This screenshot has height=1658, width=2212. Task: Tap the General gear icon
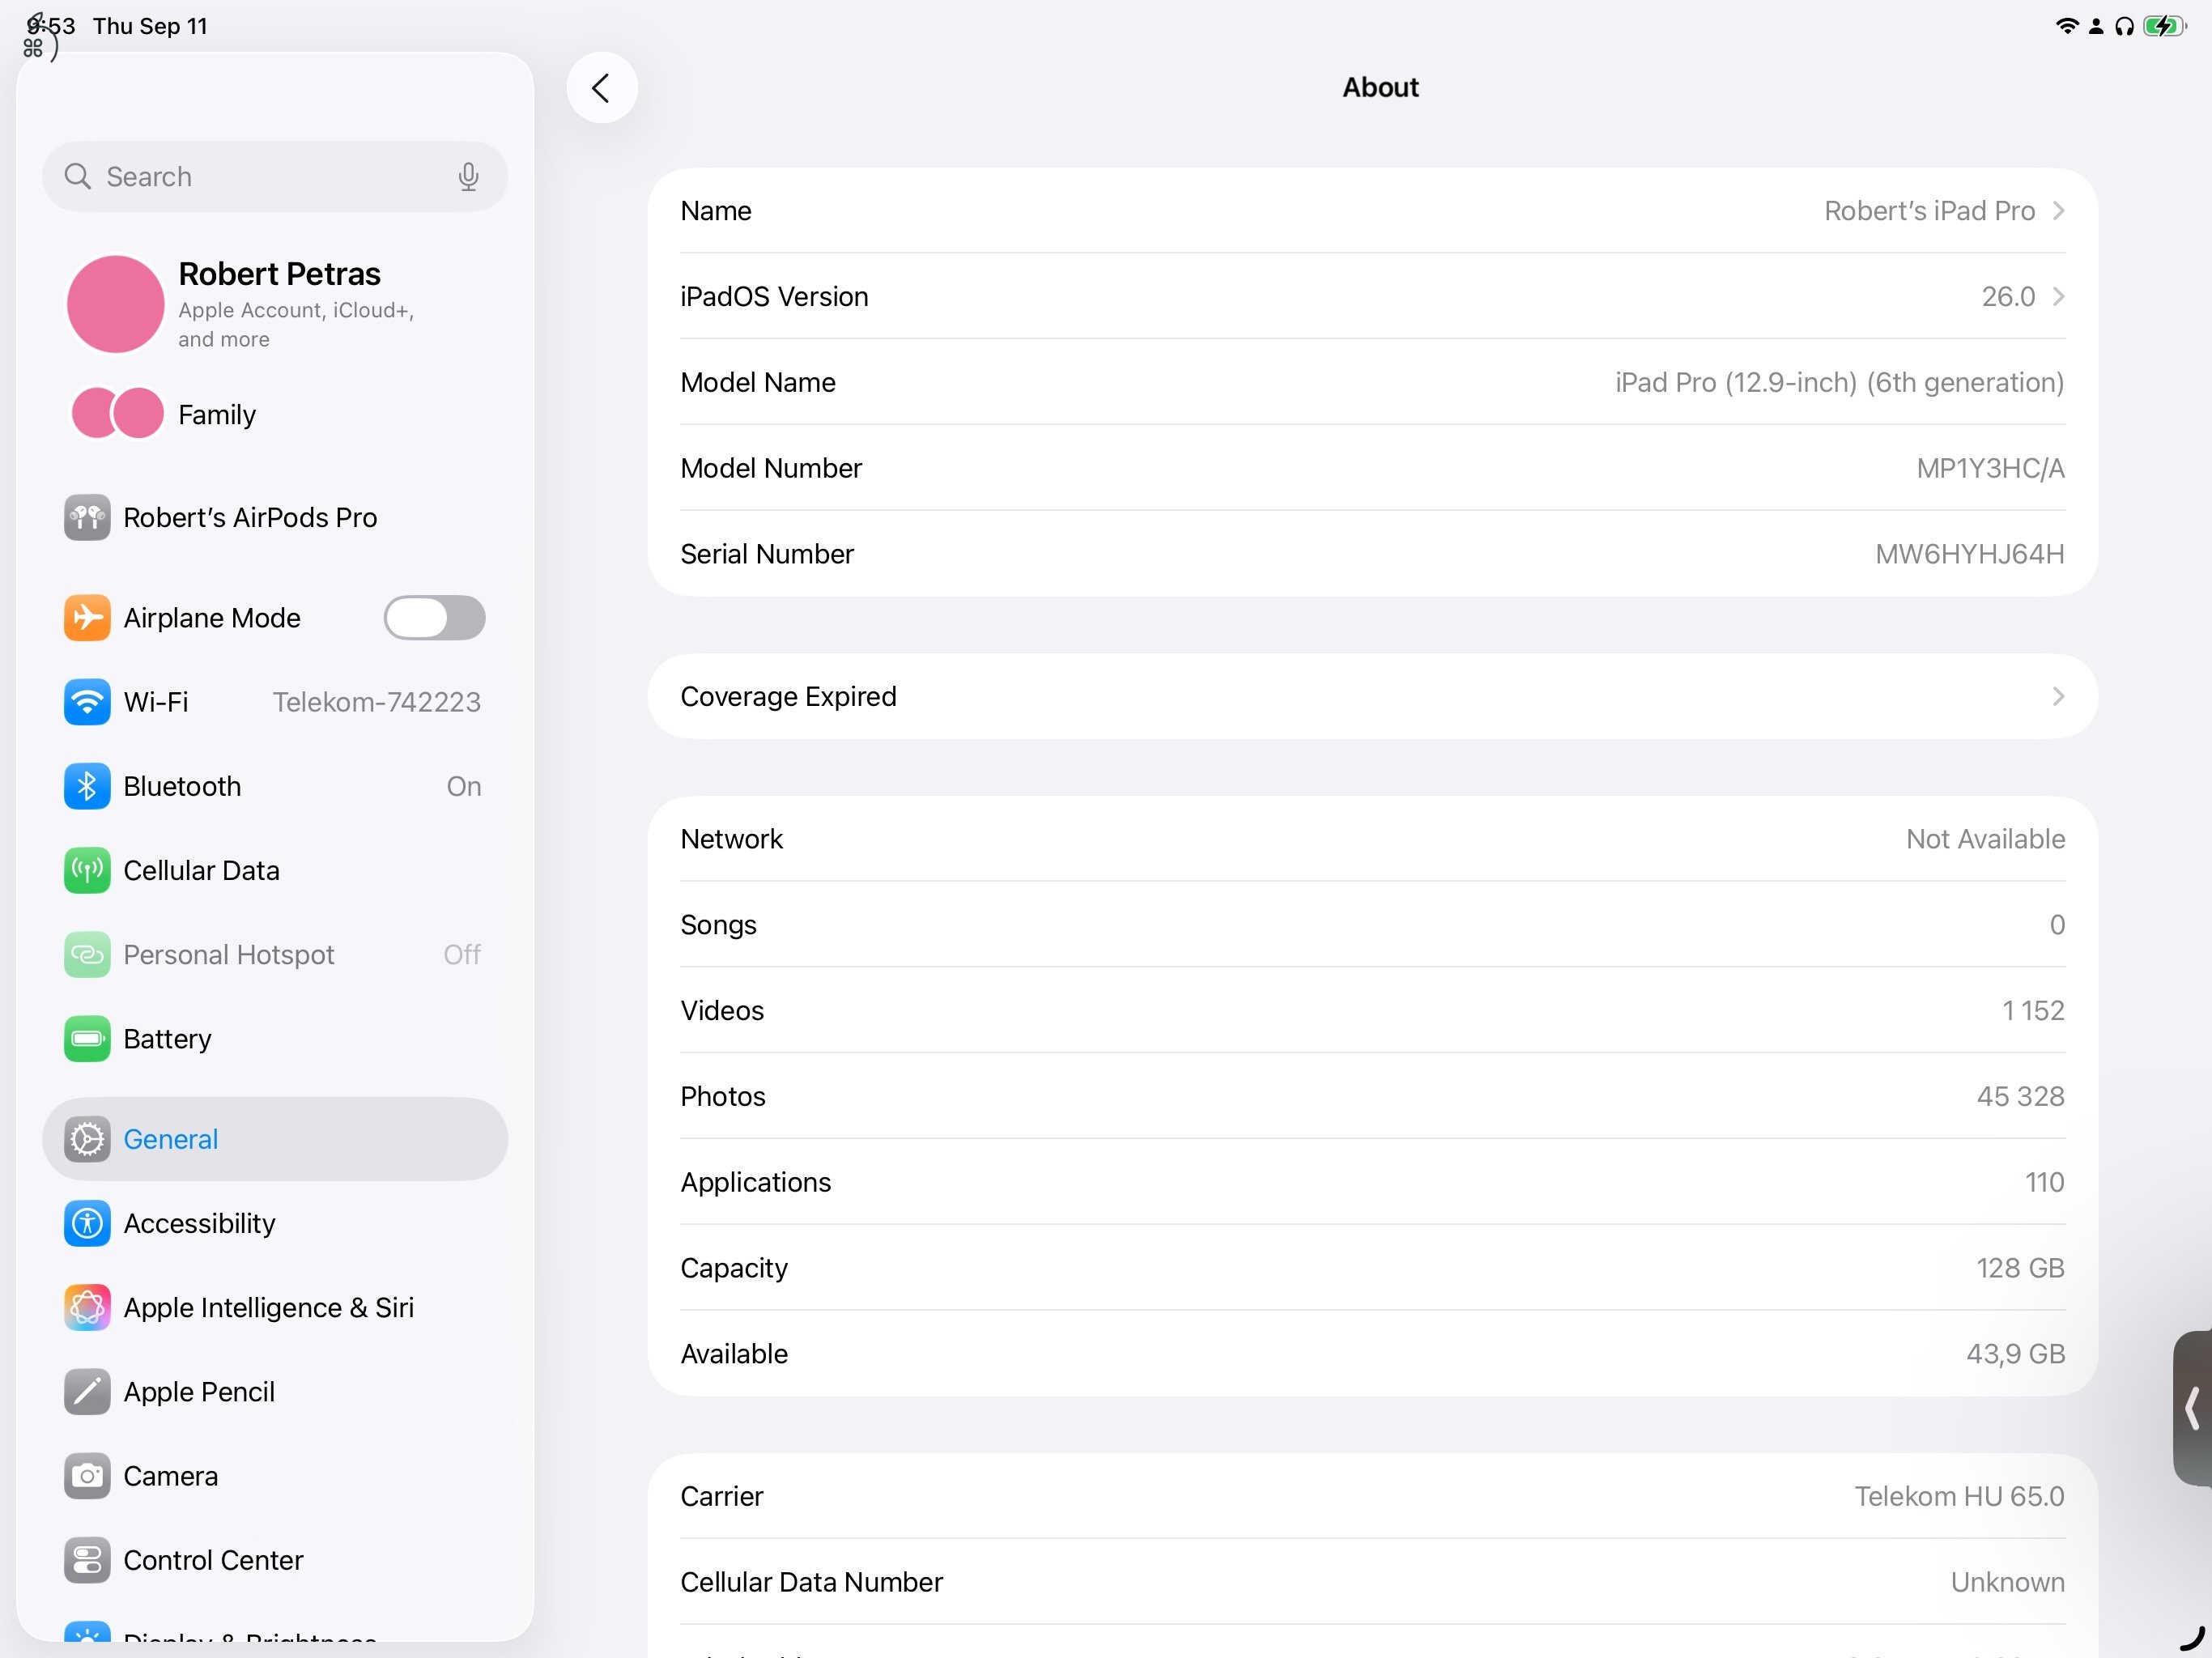[87, 1139]
